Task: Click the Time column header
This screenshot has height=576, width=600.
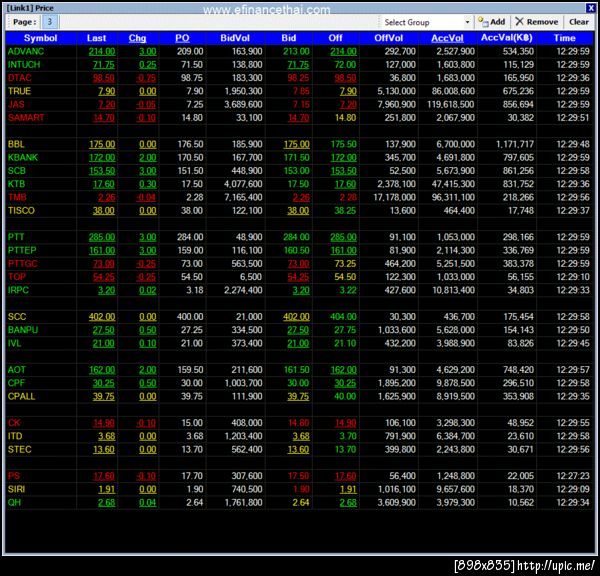Action: click(x=564, y=38)
